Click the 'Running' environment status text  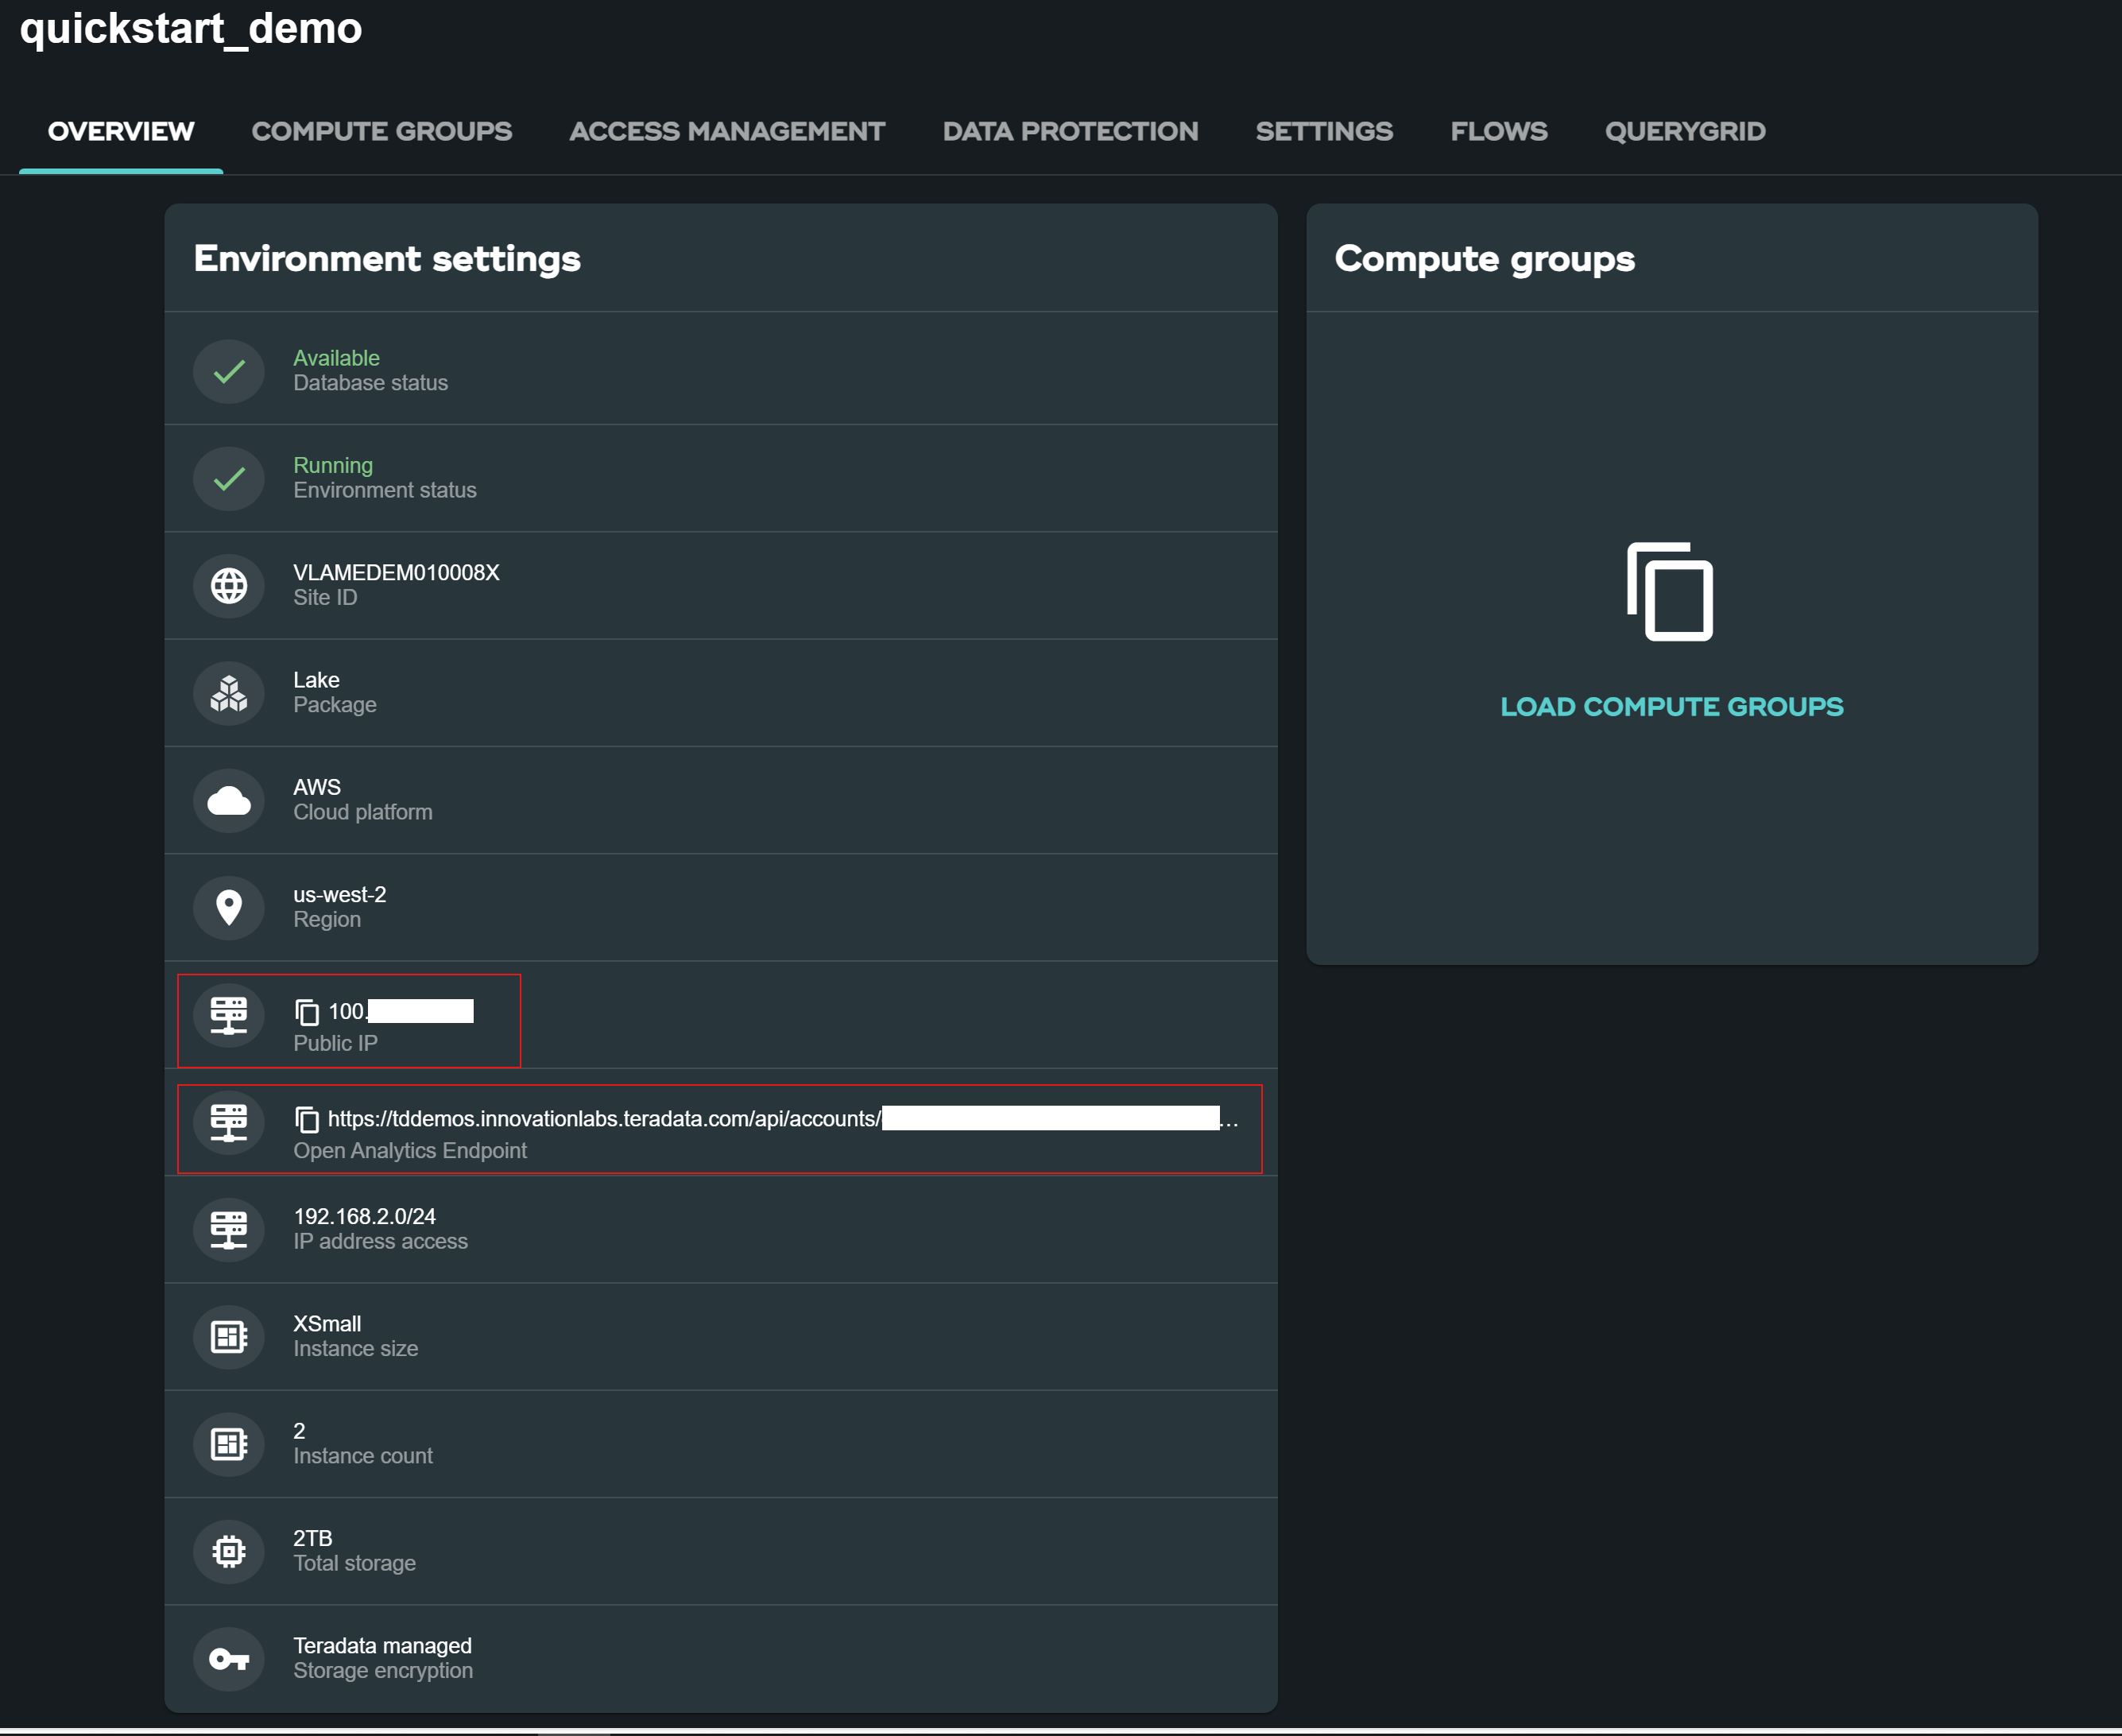tap(333, 466)
